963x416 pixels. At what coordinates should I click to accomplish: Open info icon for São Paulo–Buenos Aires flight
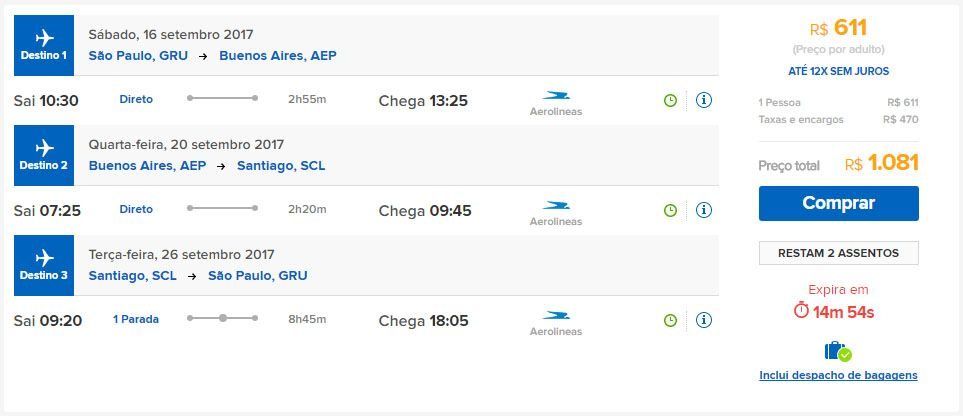704,100
